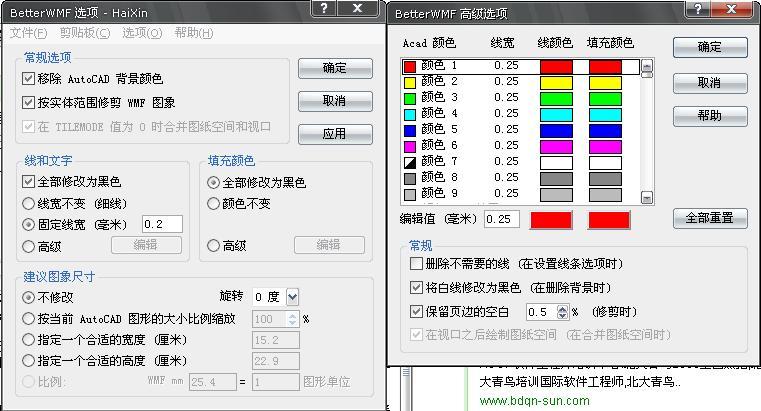Click the yellow Acad icon for 颜色 2
Image resolution: width=761 pixels, height=411 pixels.
(x=410, y=82)
